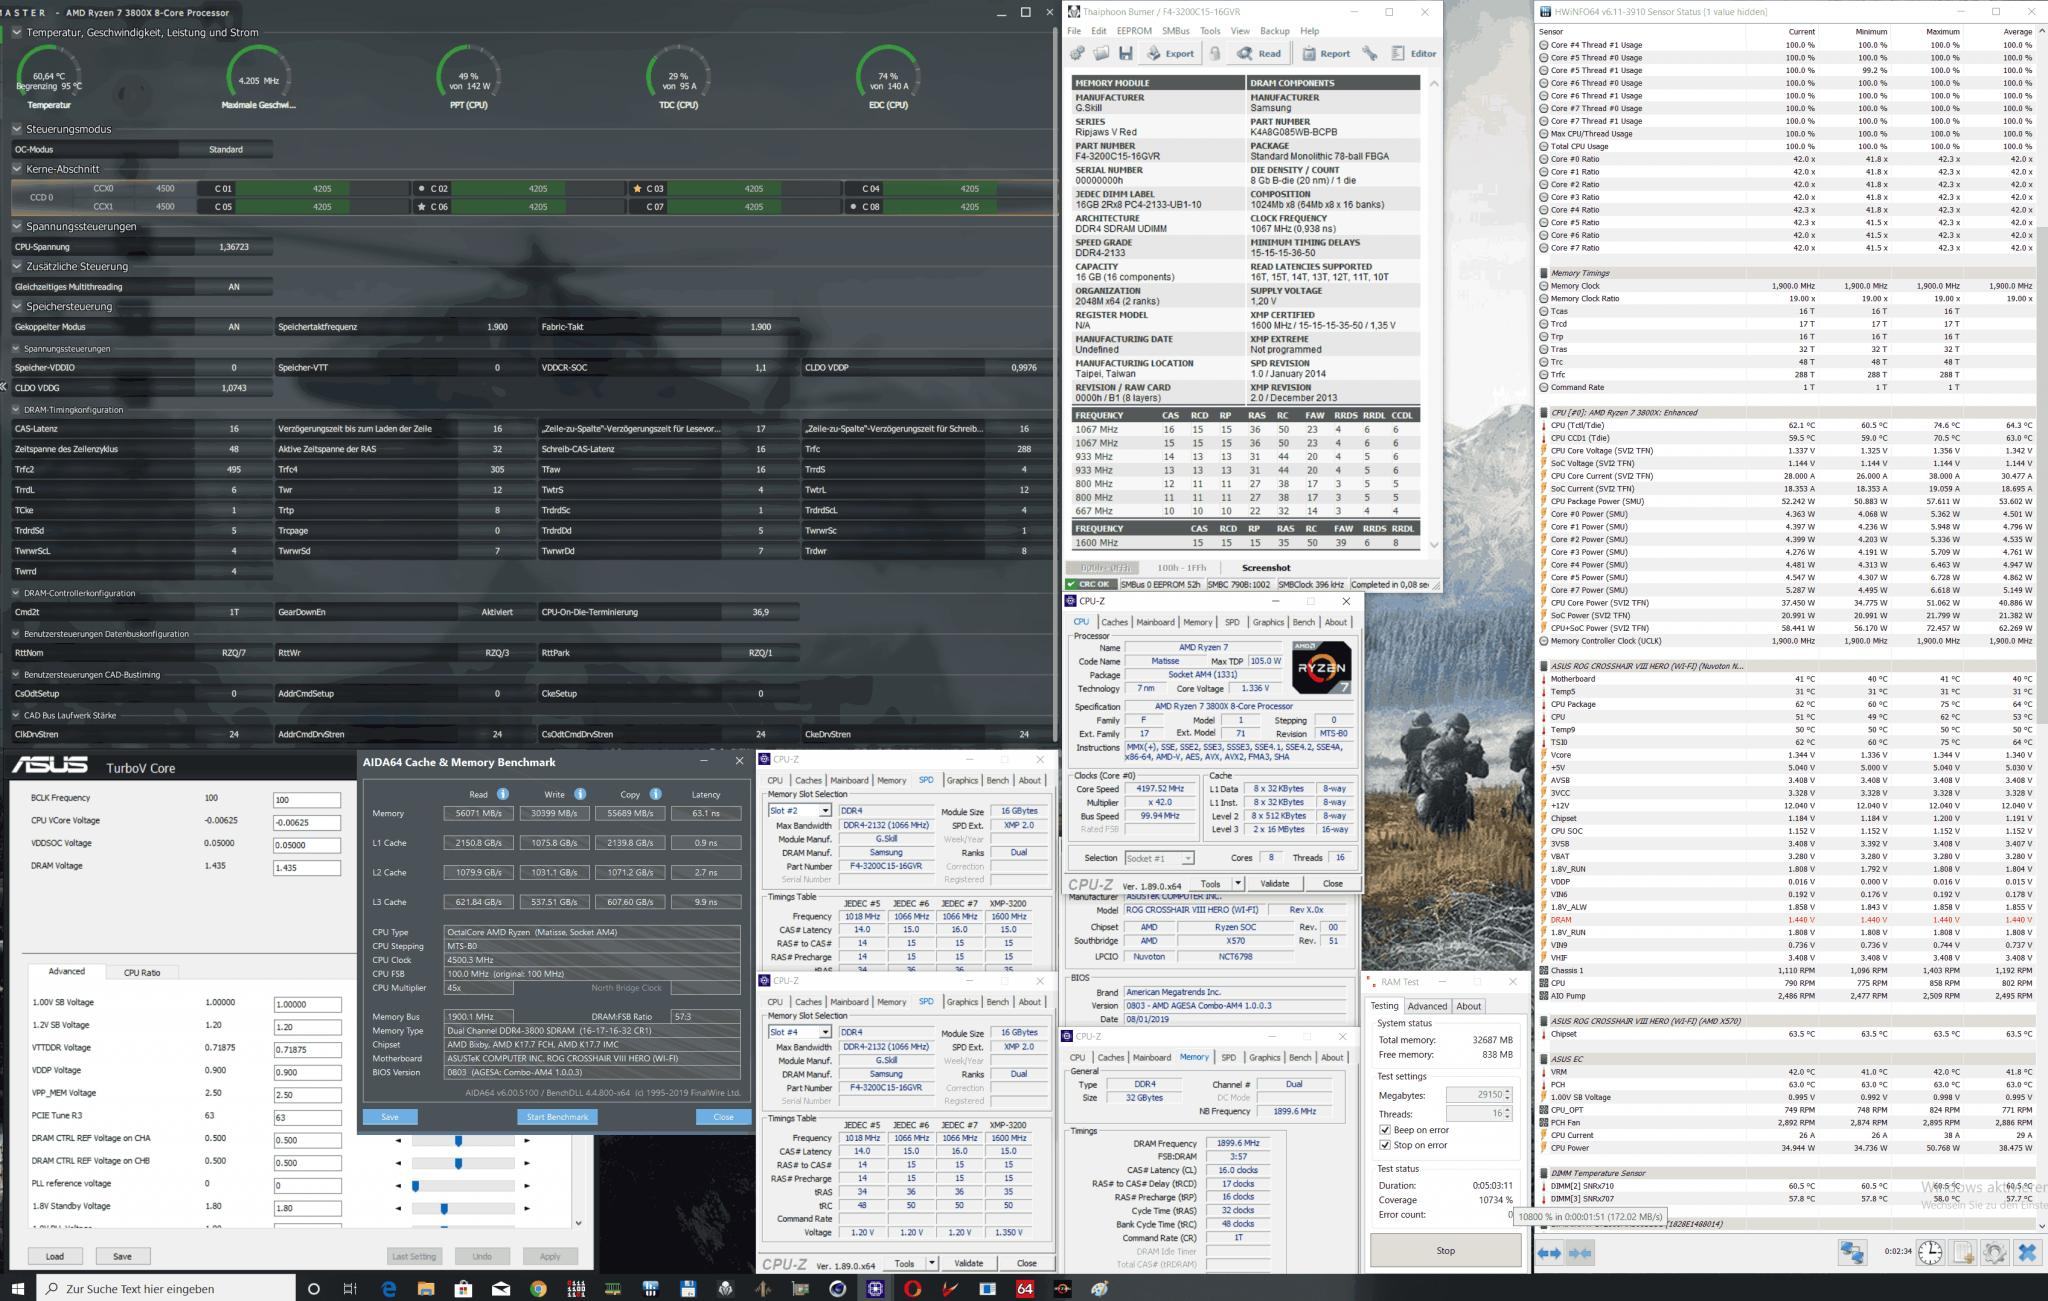Switch to CPU Ratio tab in TurboV Core
This screenshot has height=1301, width=2048.
[x=142, y=973]
